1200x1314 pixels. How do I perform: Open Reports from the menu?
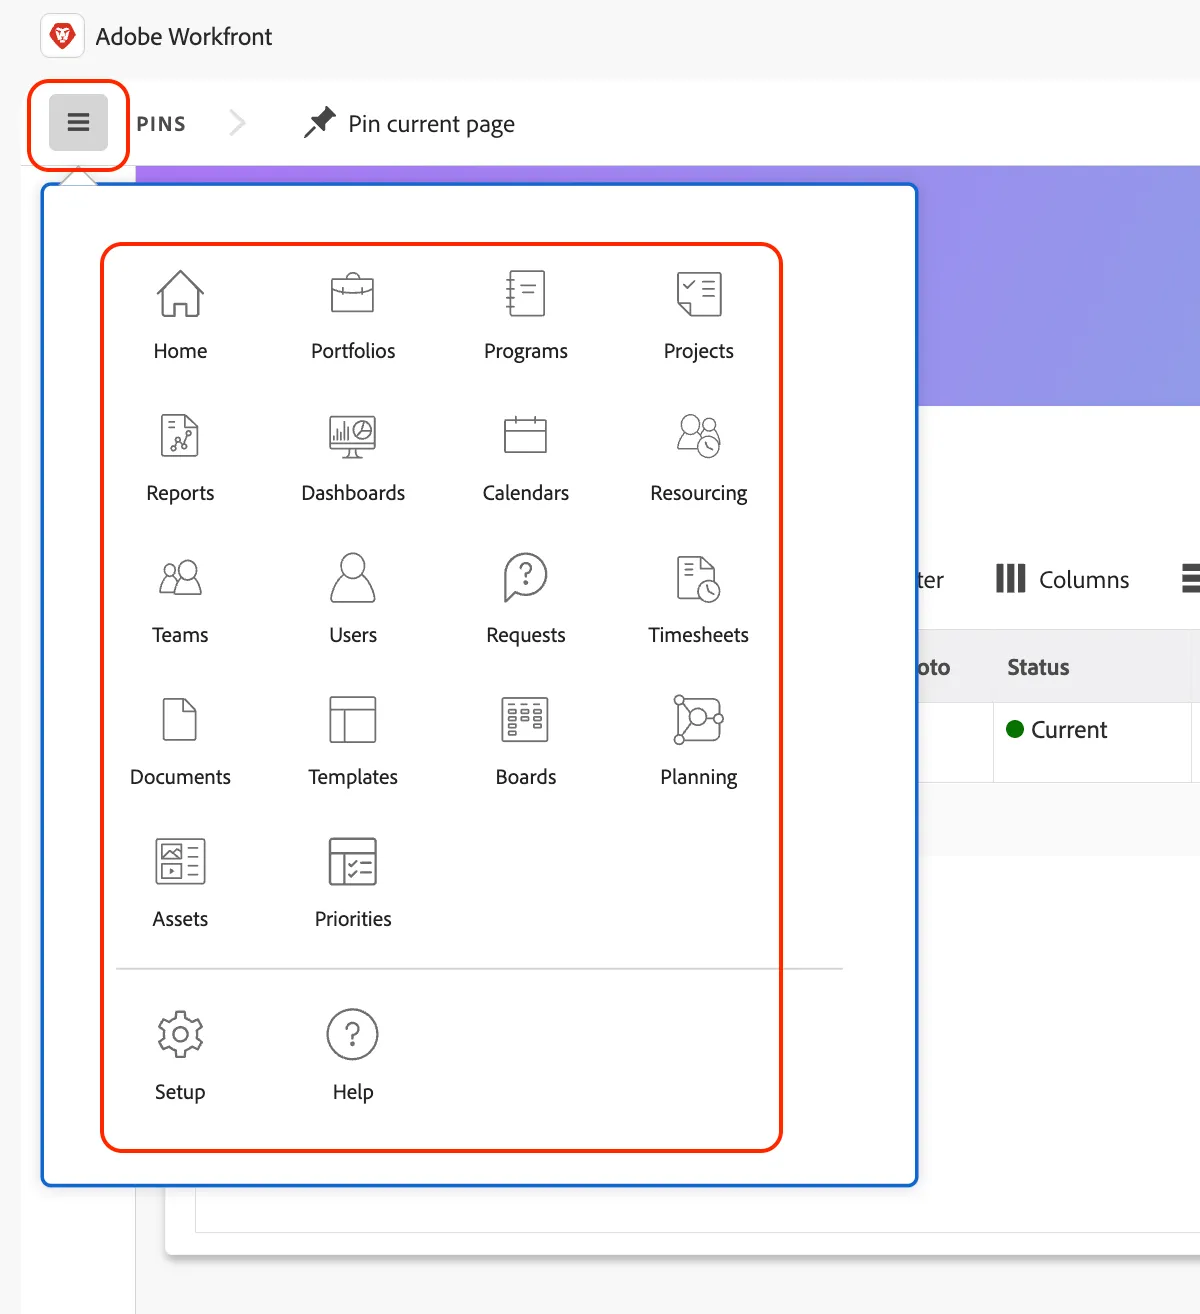180,457
